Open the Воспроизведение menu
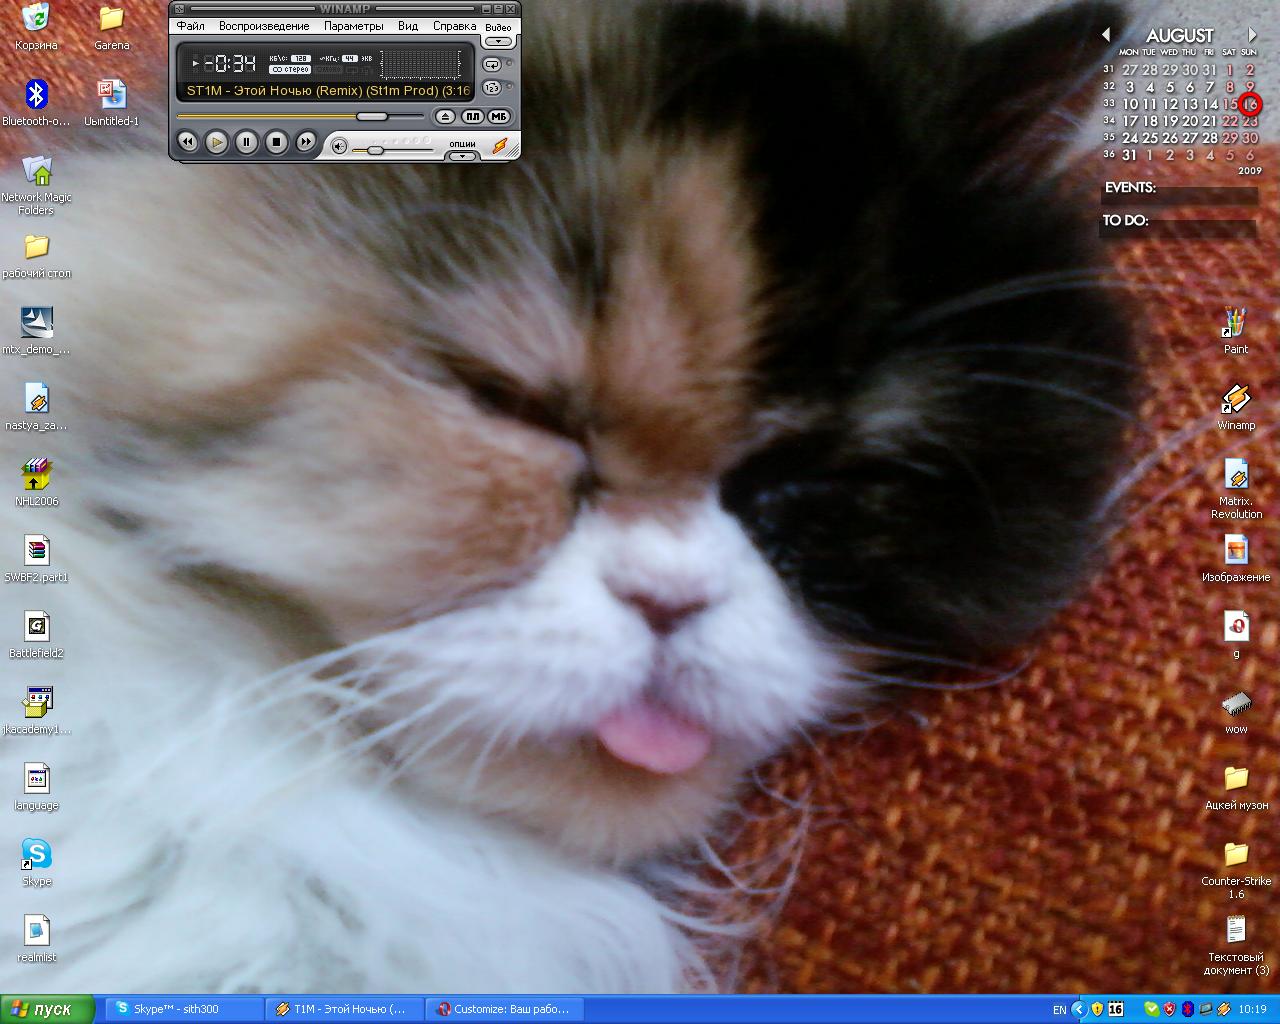Viewport: 1280px width, 1024px height. point(264,26)
